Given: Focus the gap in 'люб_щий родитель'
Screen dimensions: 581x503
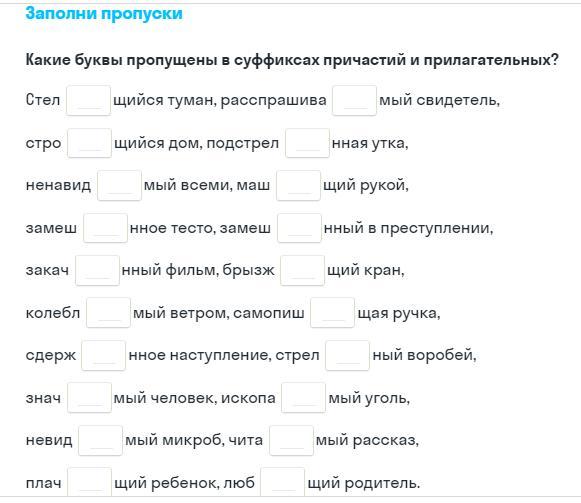Looking at the screenshot, I should click(282, 482).
